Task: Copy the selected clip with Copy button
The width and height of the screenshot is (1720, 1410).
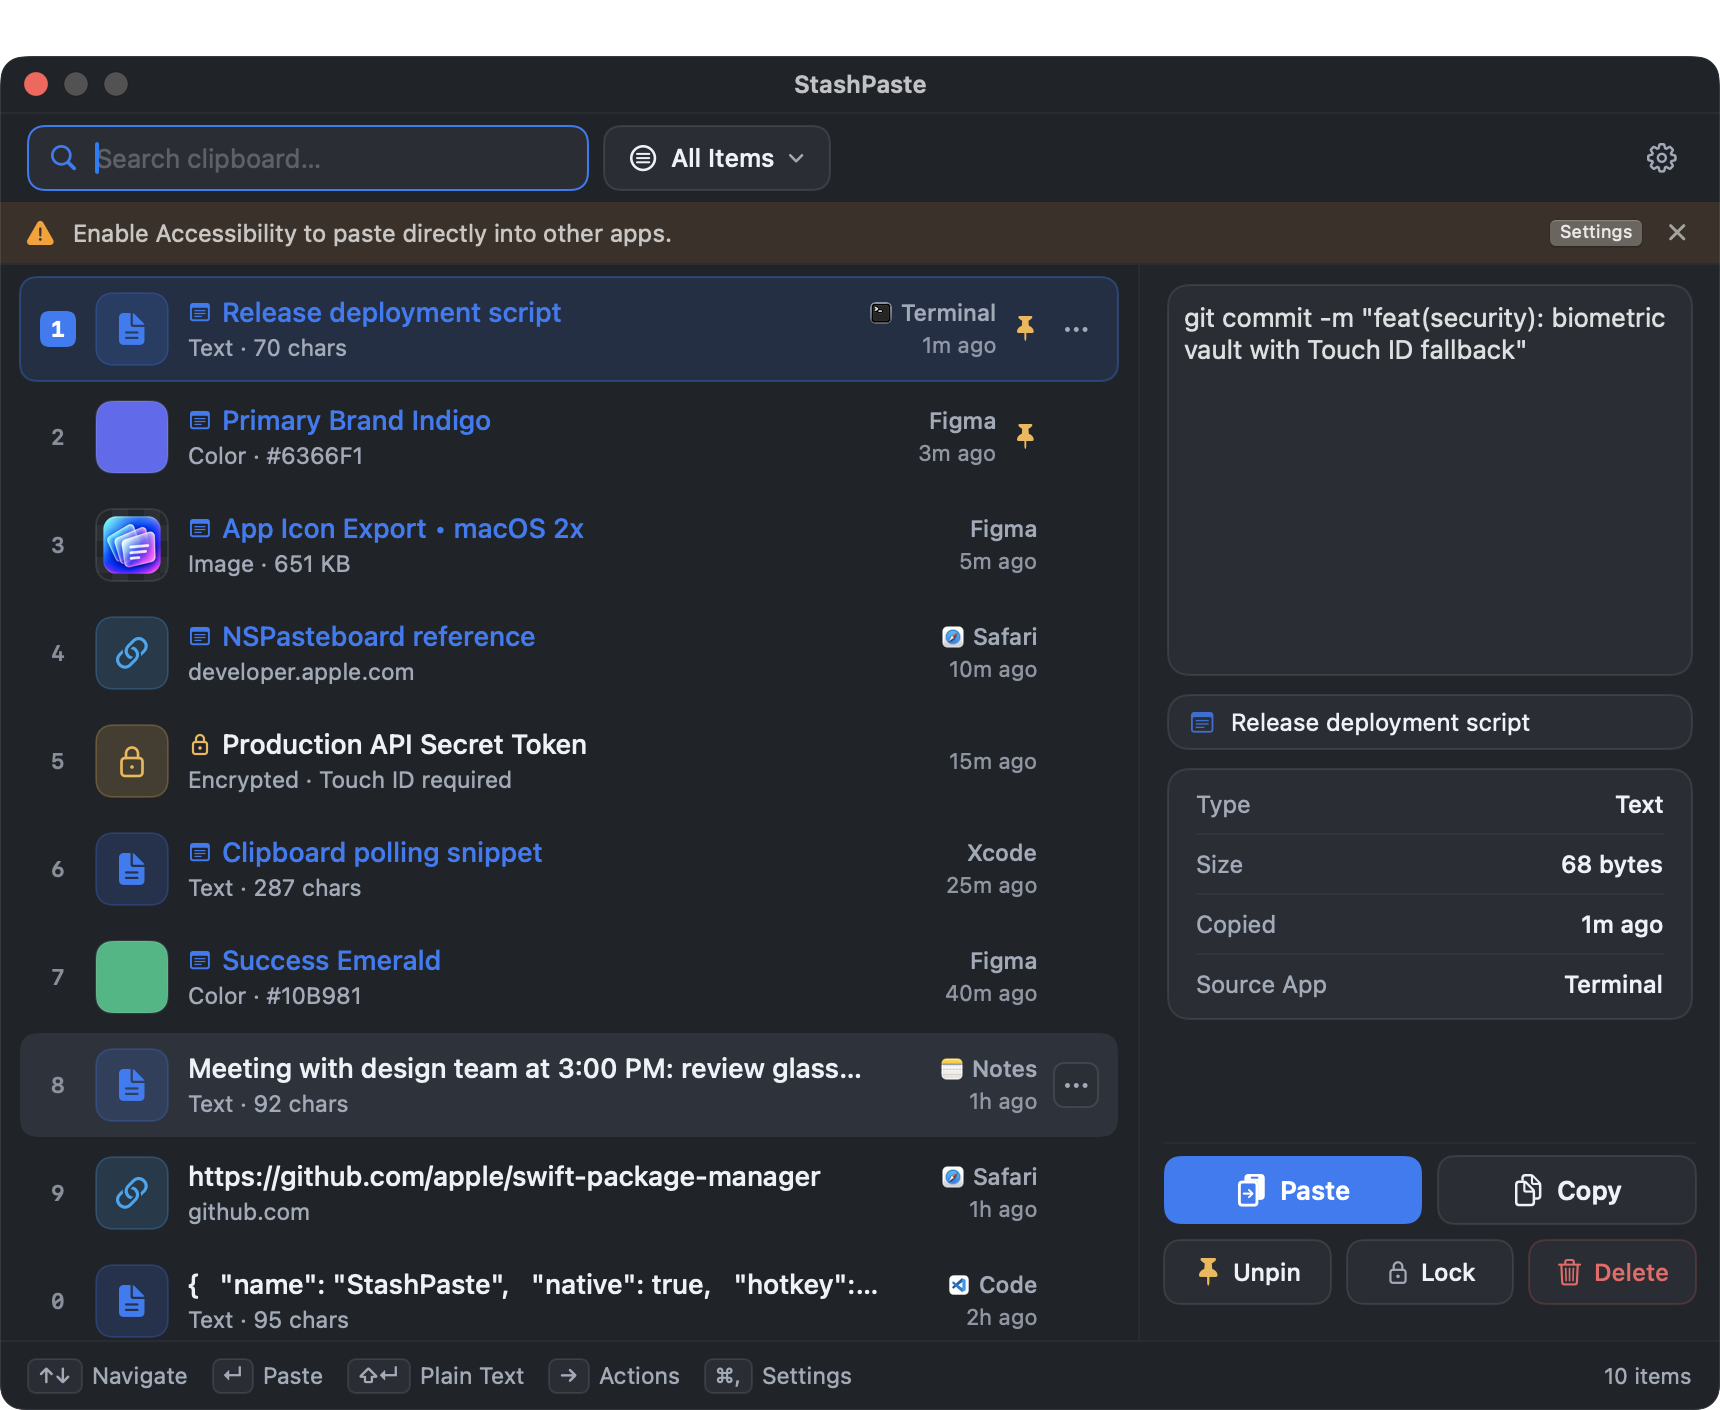Action: [1566, 1190]
